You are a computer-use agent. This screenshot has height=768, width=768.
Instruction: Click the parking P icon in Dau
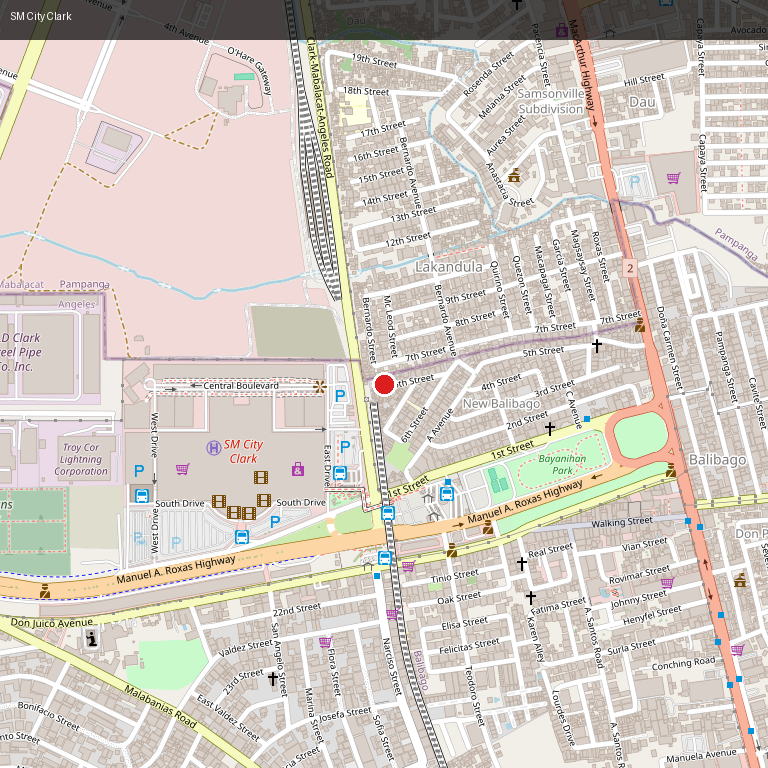(635, 182)
